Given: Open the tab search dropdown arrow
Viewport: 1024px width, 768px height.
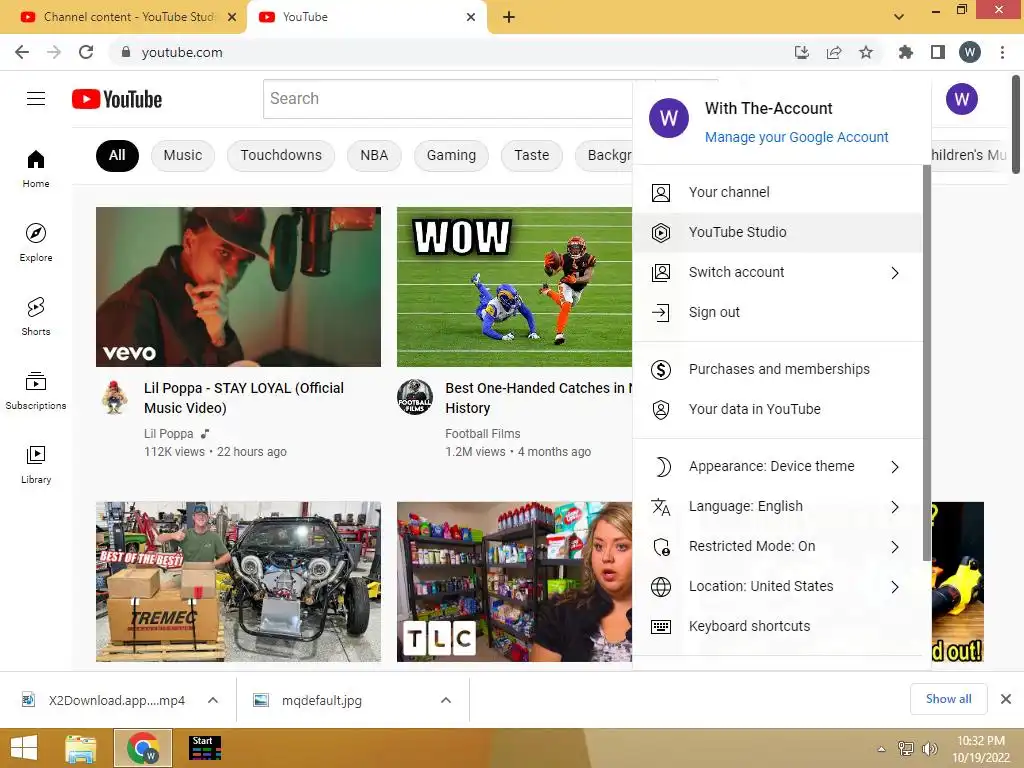Looking at the screenshot, I should [899, 17].
